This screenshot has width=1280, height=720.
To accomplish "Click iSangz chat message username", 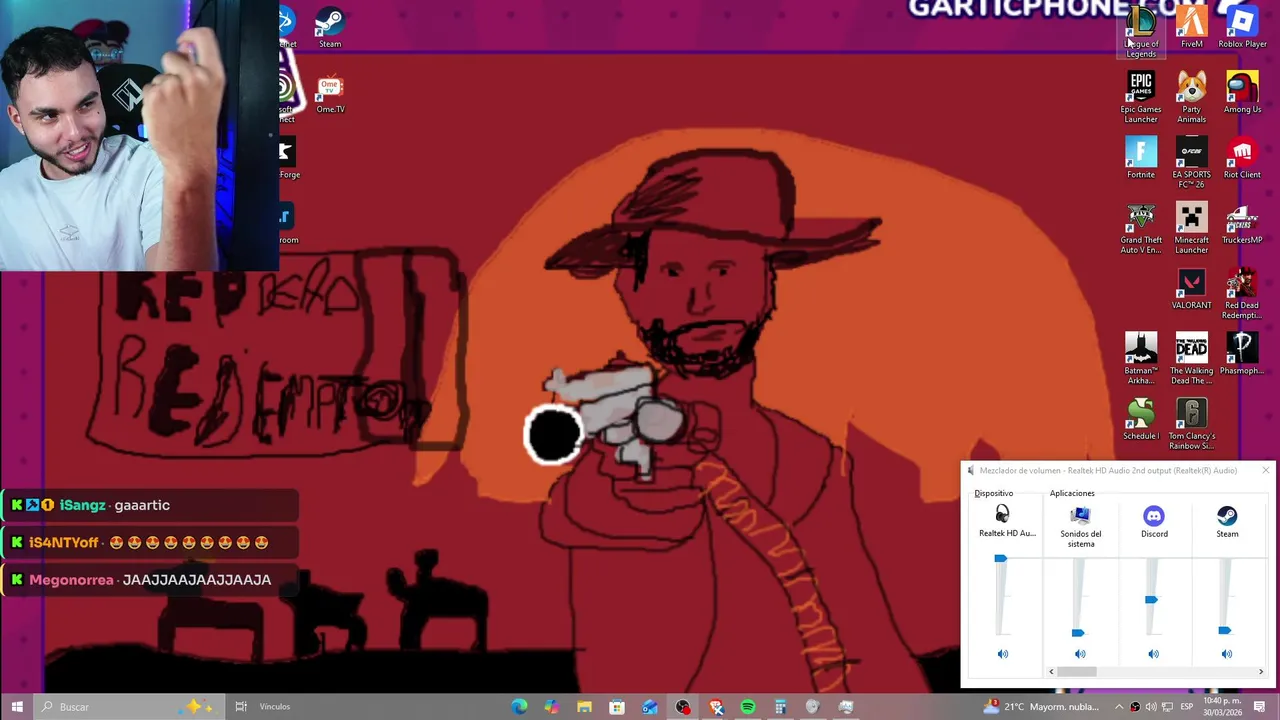I will point(82,505).
